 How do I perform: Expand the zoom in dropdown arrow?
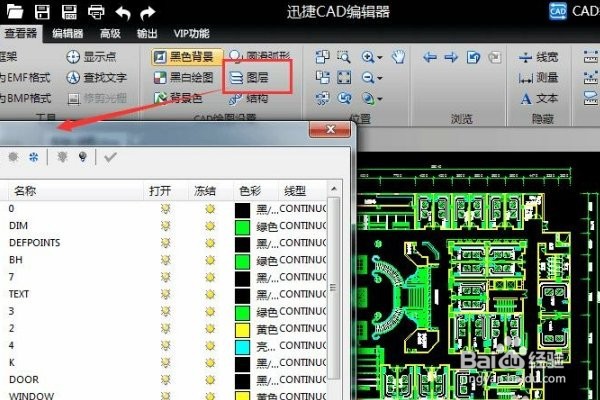[380, 57]
